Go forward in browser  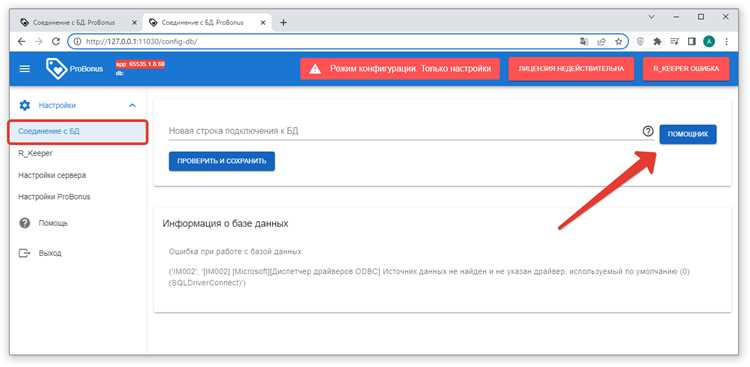click(x=39, y=42)
